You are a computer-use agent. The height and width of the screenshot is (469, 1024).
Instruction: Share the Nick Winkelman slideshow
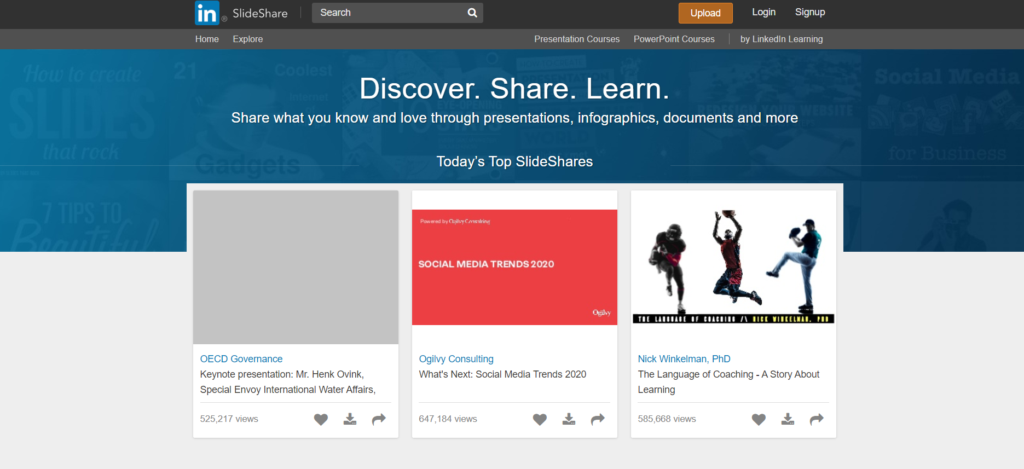tap(816, 419)
